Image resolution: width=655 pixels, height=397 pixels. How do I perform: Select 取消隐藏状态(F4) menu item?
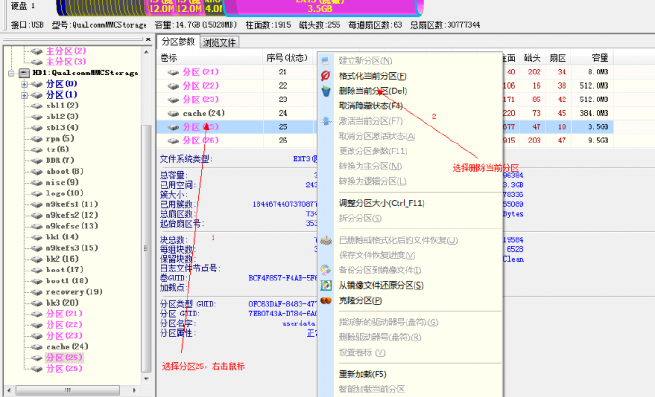point(371,106)
